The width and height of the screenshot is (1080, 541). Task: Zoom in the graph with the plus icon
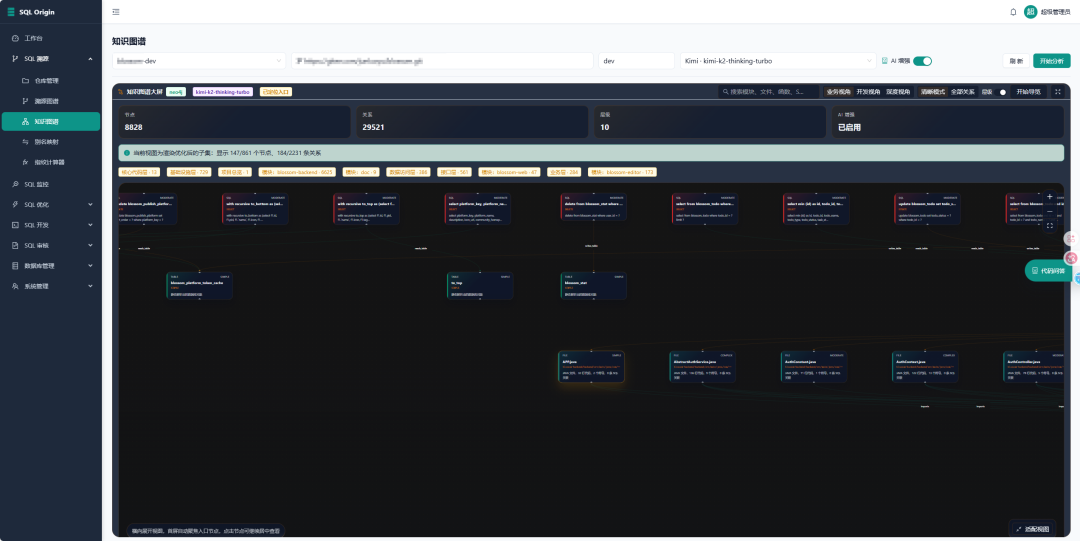[x=1049, y=196]
